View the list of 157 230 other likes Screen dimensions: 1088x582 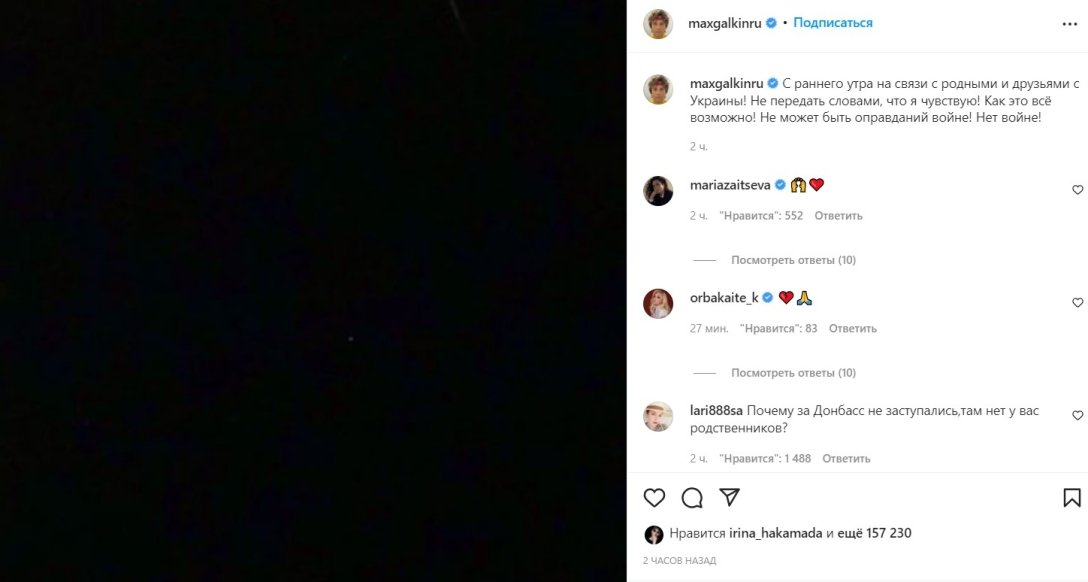point(874,533)
